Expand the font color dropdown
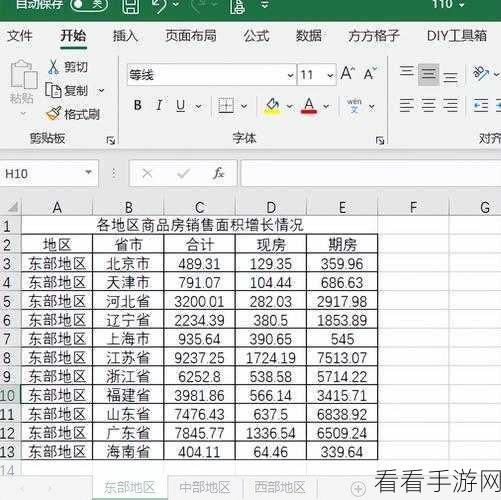Viewport: 501px width, 500px height. point(326,107)
